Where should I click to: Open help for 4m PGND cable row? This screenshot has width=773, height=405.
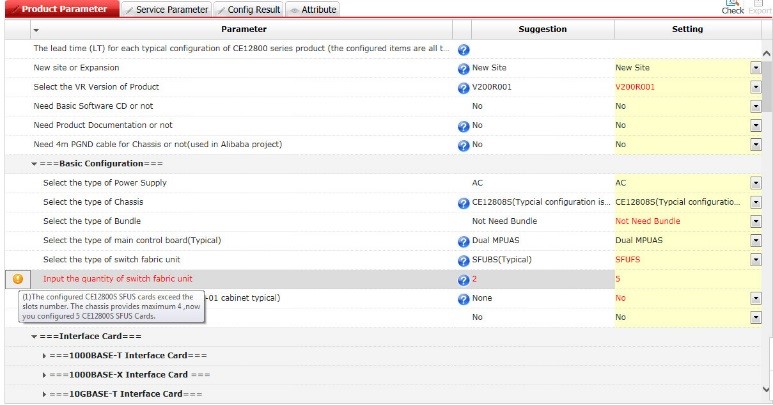[463, 146]
